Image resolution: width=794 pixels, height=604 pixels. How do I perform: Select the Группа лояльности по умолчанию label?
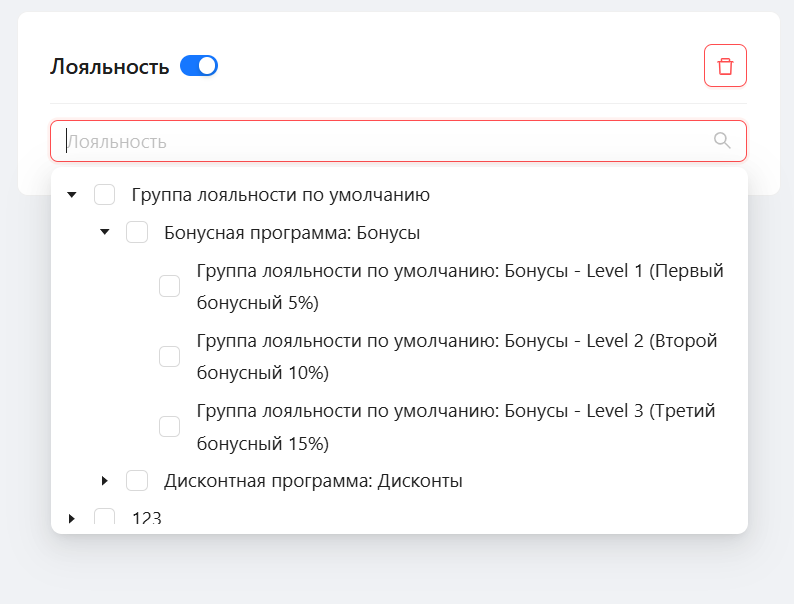click(x=281, y=195)
